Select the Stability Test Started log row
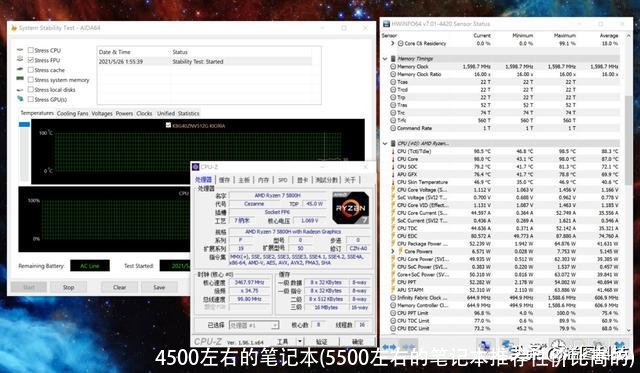The width and height of the screenshot is (640, 373). click(204, 62)
